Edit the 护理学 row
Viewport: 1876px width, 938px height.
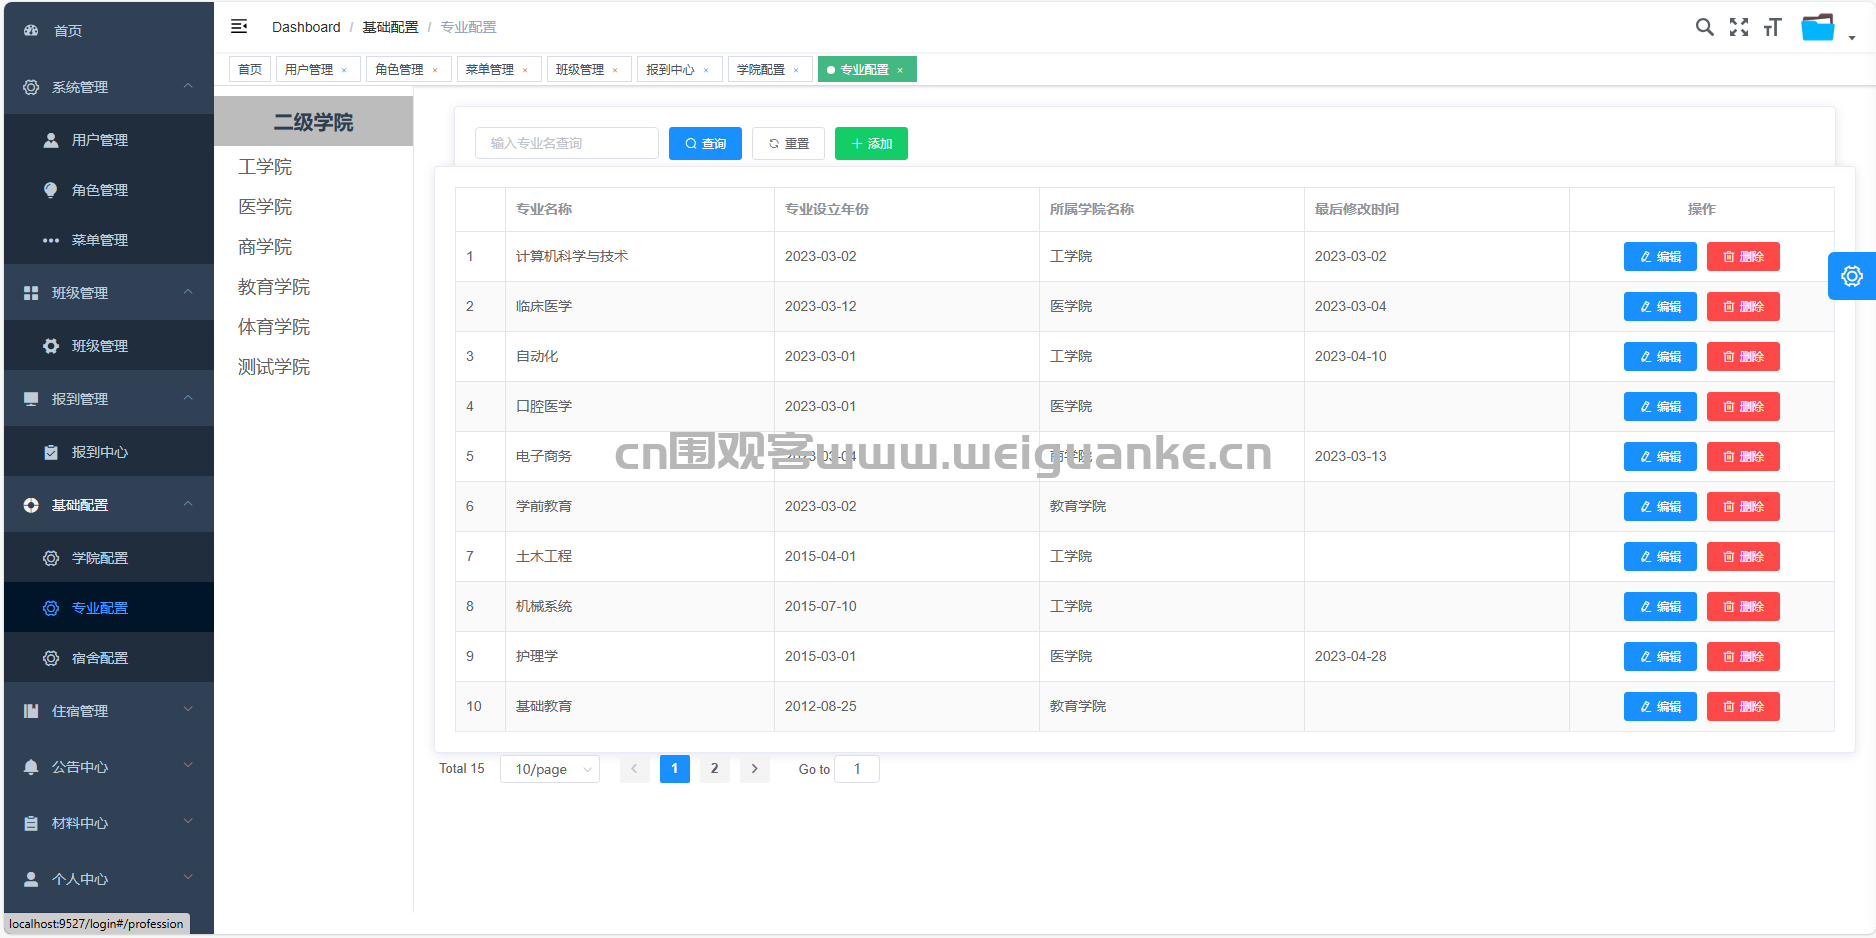point(1660,657)
